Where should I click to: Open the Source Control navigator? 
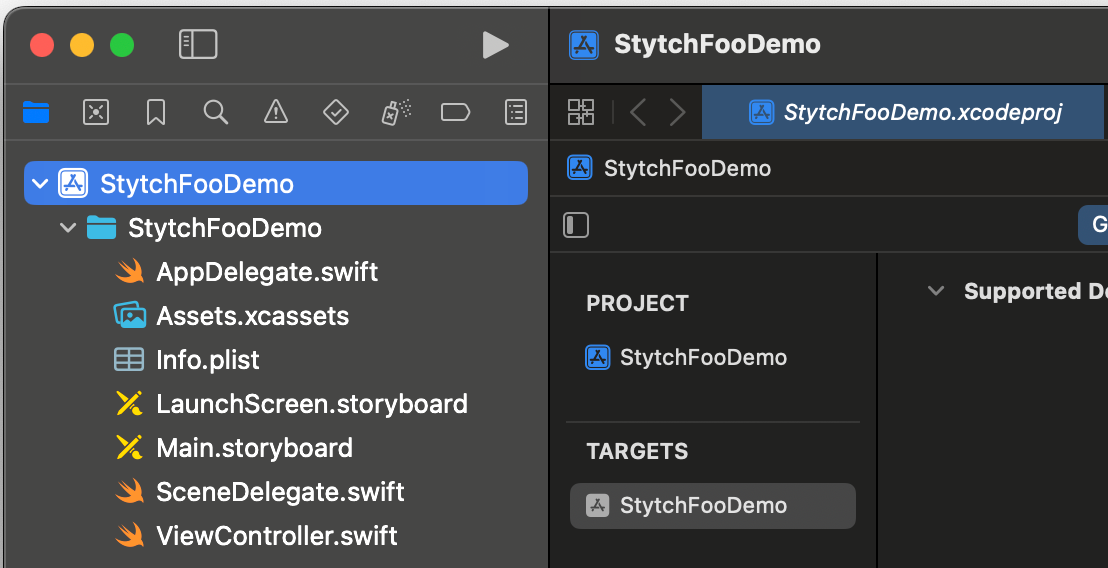(x=96, y=112)
